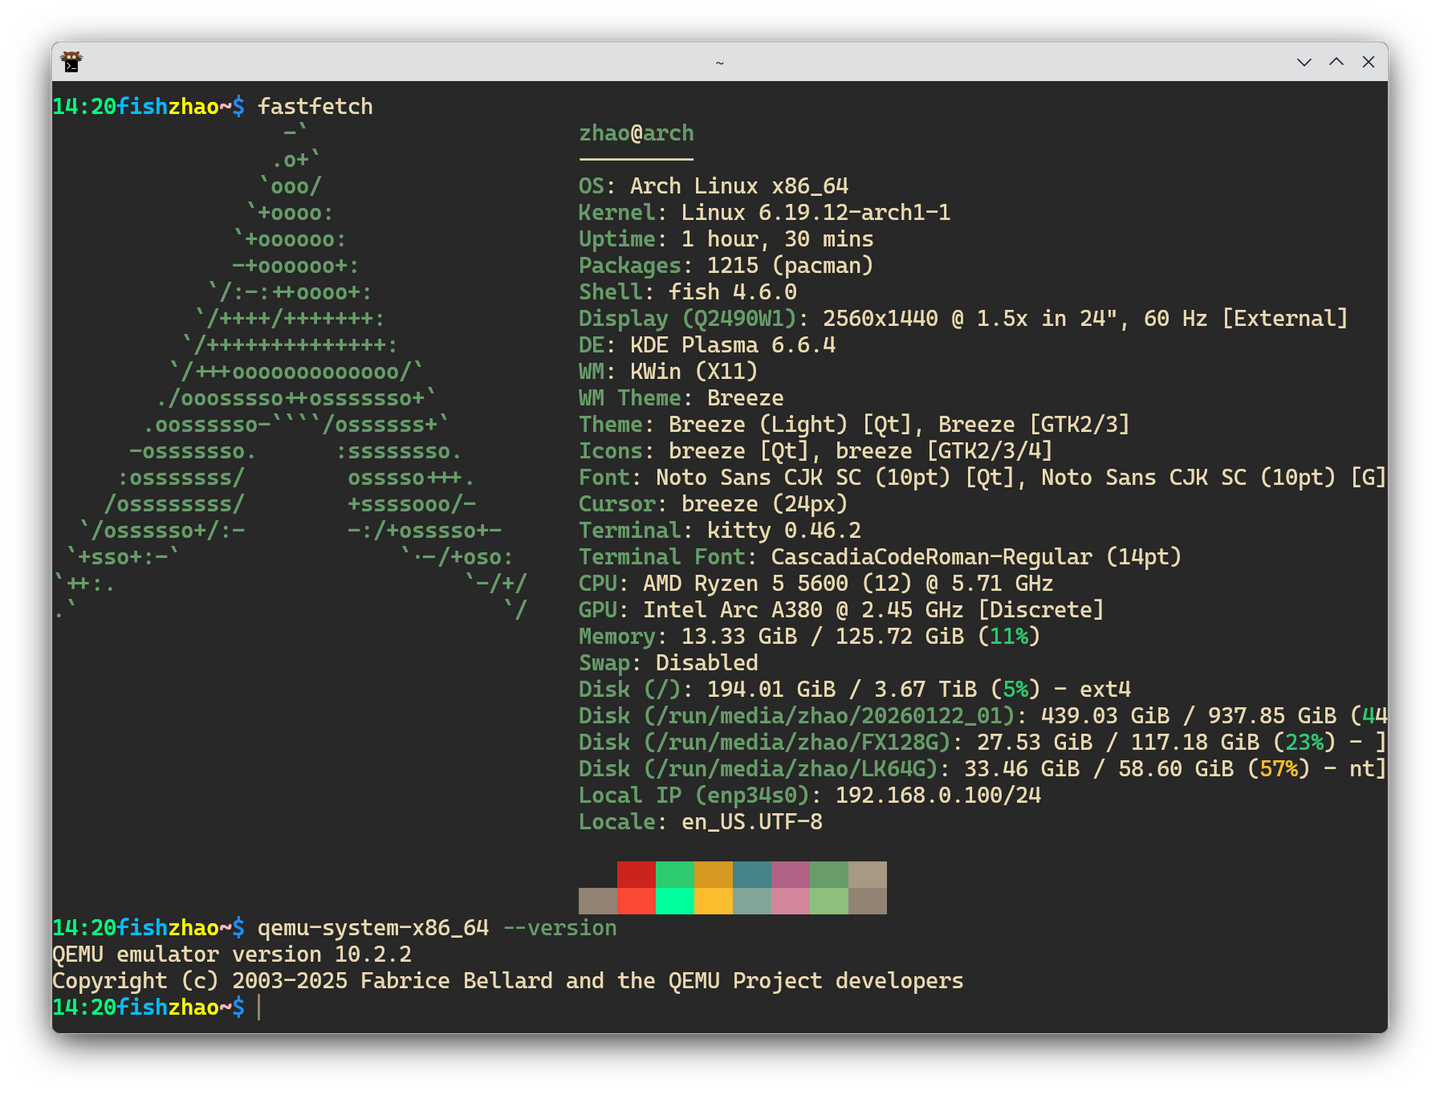Click the Disk LK64G usage line
Viewport: 1440px width, 1095px height.
click(x=983, y=769)
